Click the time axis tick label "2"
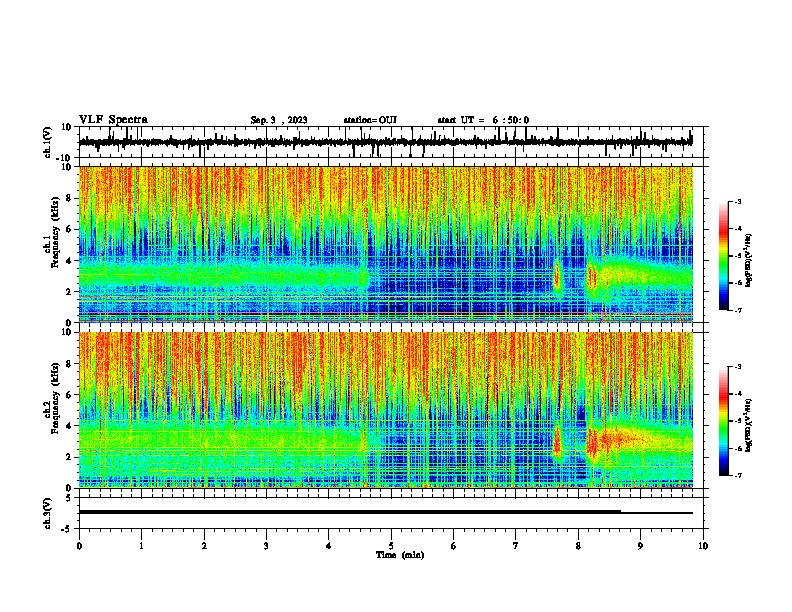Viewport: 792px width, 612px height. (x=204, y=546)
